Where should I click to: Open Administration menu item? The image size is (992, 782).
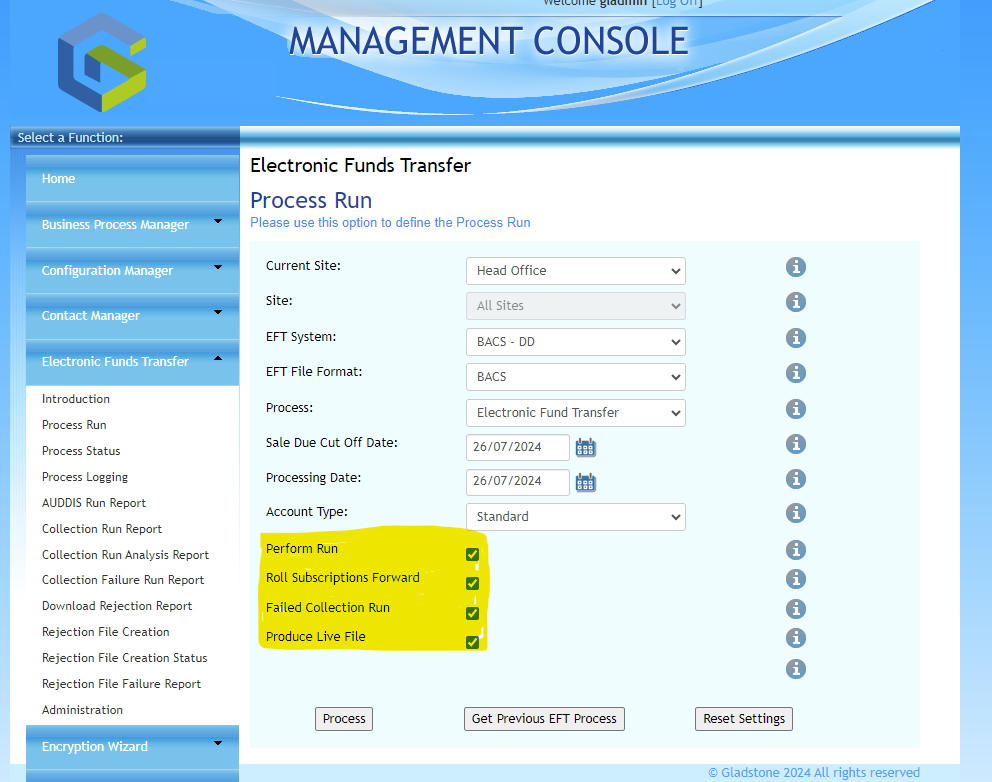pyautogui.click(x=82, y=709)
